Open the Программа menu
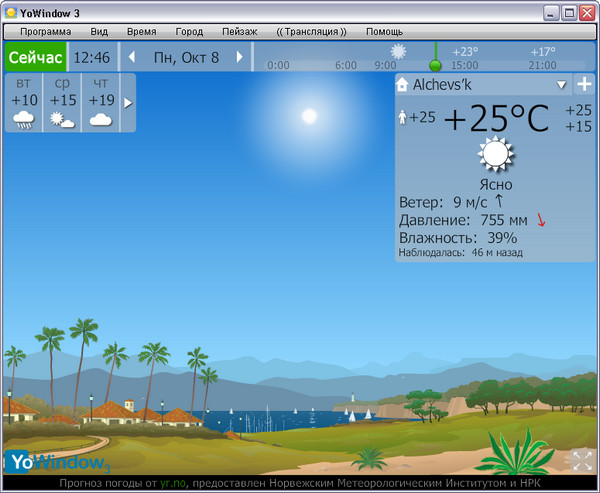 45,32
